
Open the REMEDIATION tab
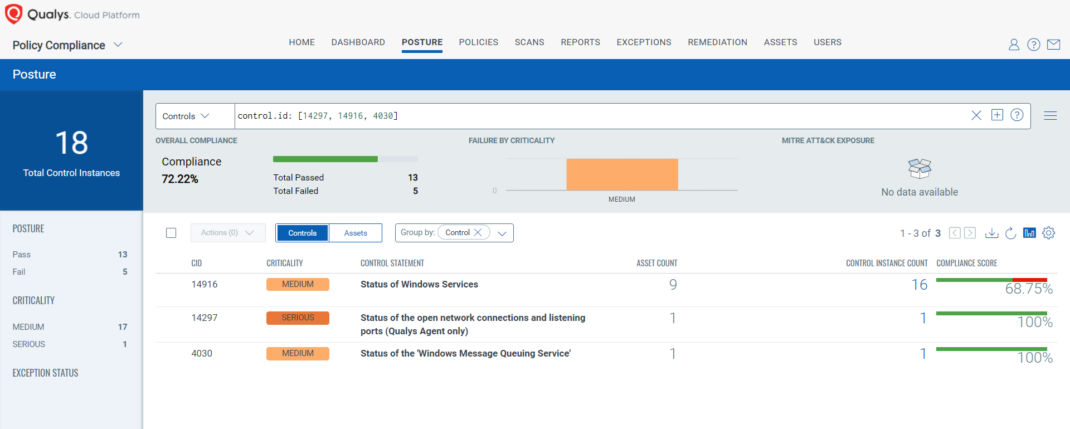pyautogui.click(x=717, y=42)
